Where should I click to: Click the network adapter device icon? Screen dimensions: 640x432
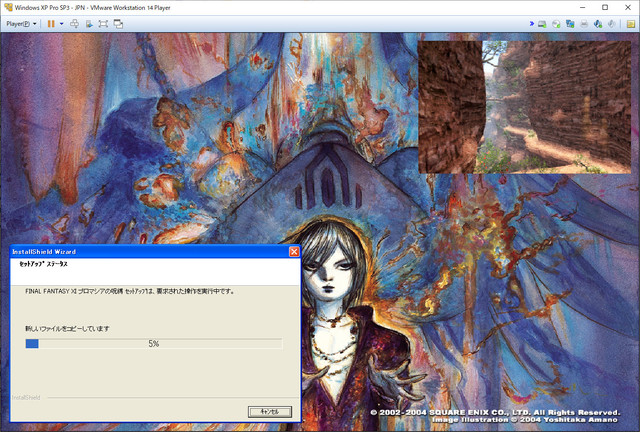(570, 24)
